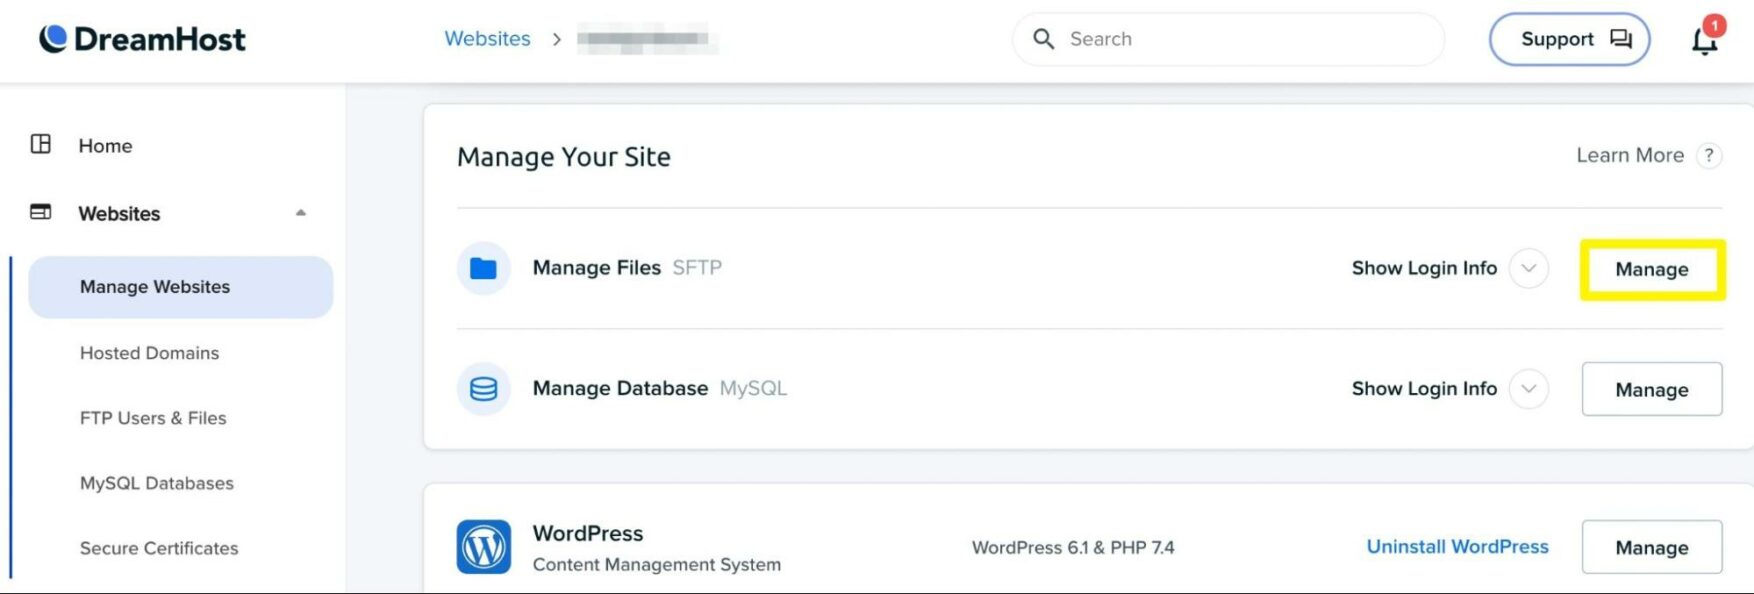Screen dimensions: 1754x594
Task: Click the blue folder Manage Files icon
Action: point(484,268)
